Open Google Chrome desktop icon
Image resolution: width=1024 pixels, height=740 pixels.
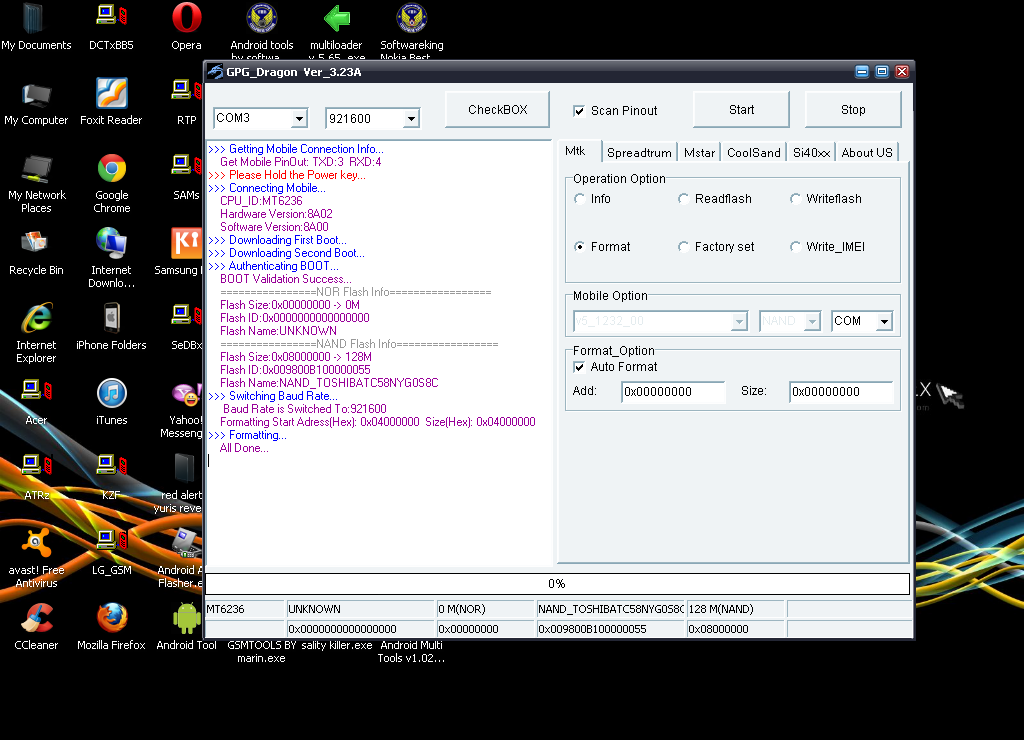coord(112,169)
